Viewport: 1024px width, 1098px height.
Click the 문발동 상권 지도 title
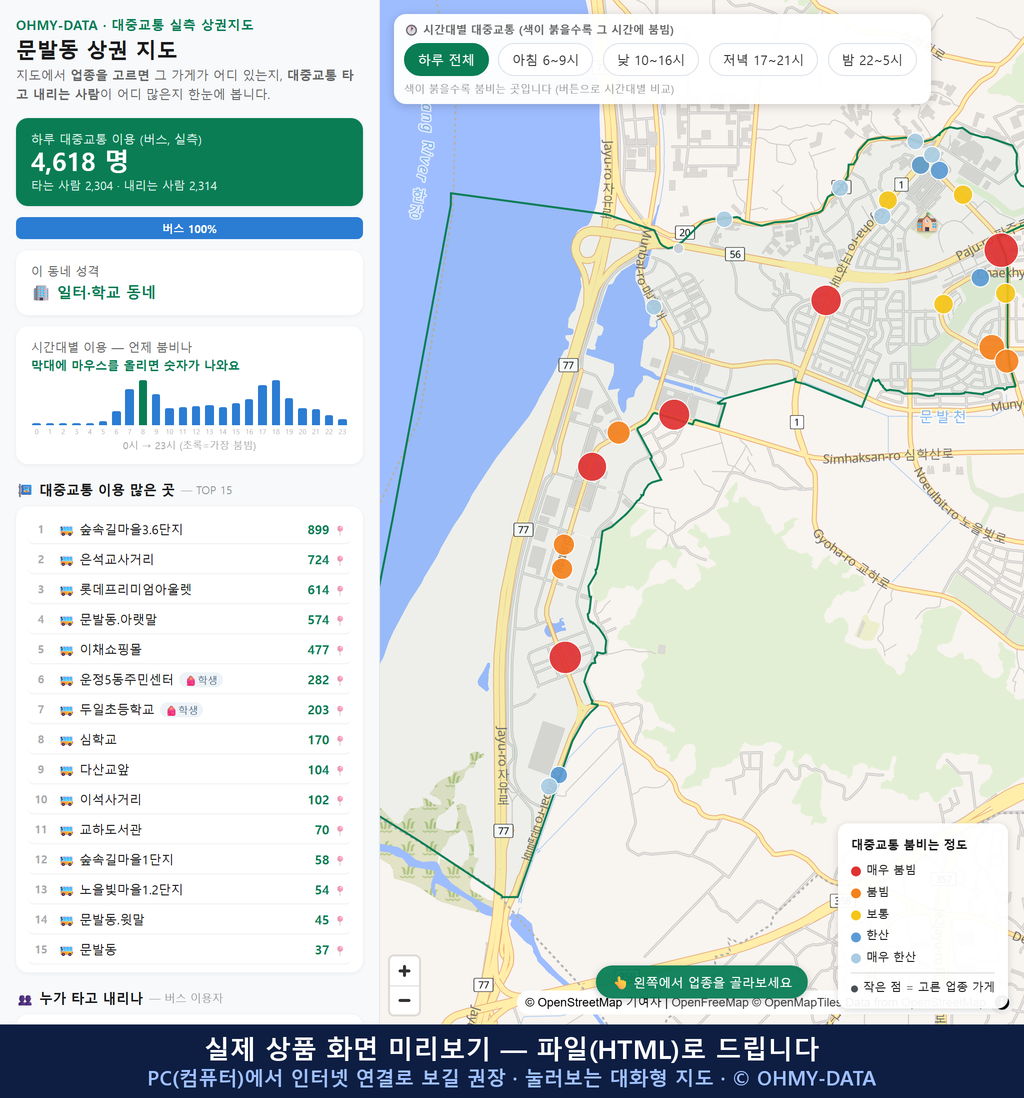point(97,50)
